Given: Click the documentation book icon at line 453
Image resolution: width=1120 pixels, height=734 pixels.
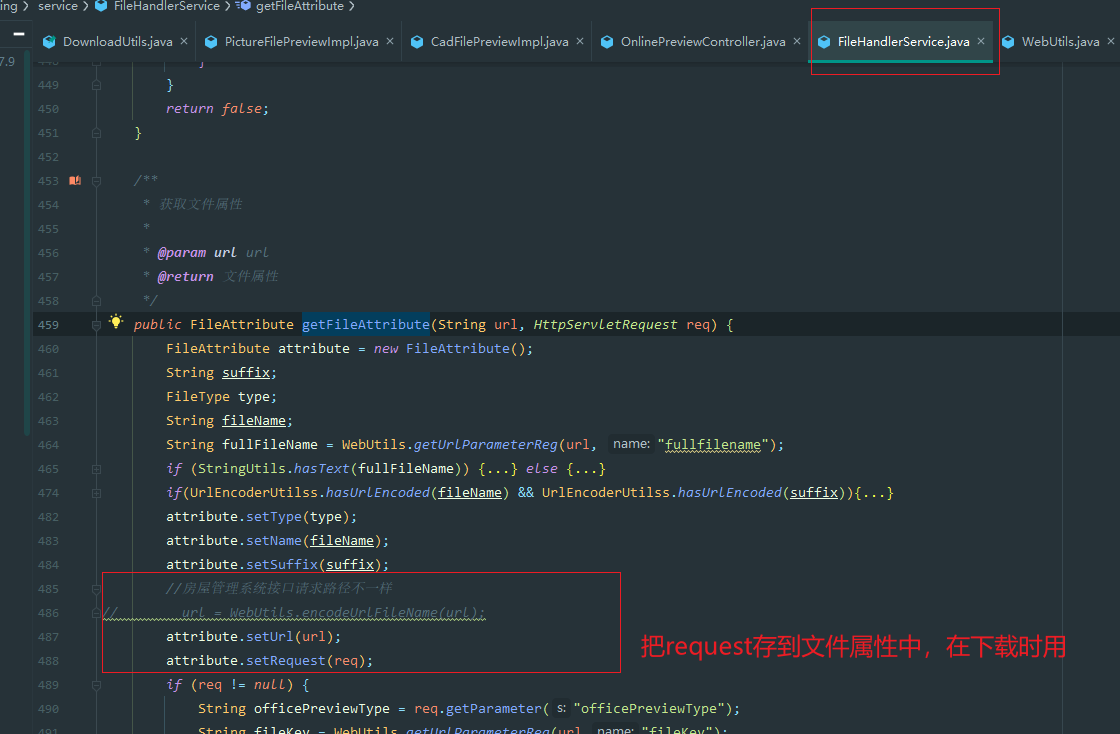Looking at the screenshot, I should (74, 181).
